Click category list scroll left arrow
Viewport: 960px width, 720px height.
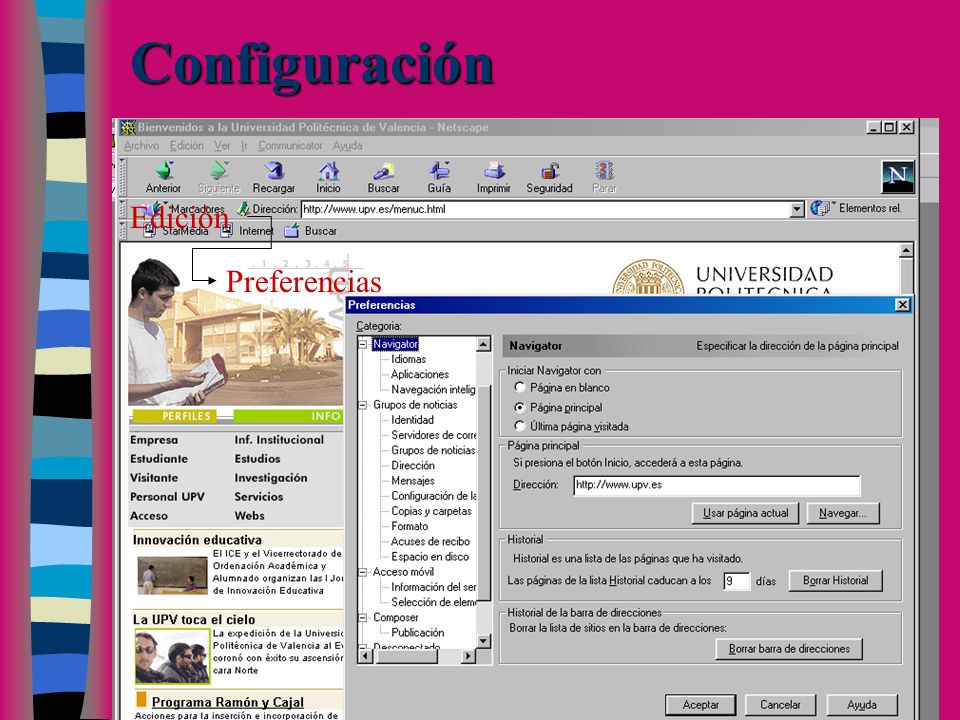(365, 656)
